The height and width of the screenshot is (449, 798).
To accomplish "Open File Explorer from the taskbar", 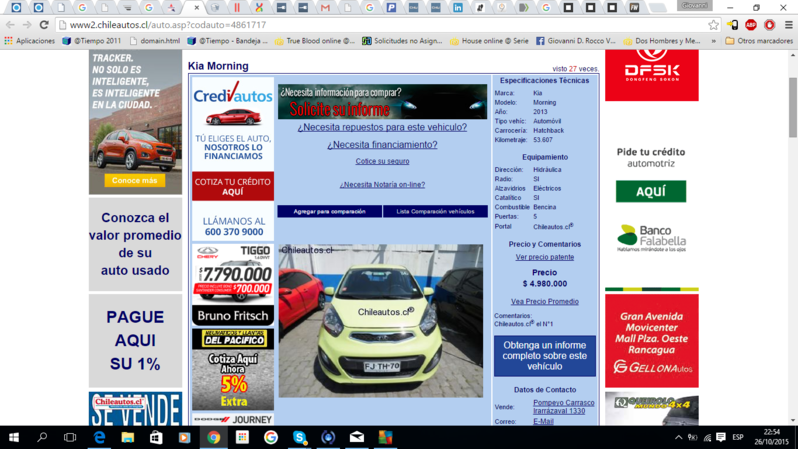I will click(x=127, y=437).
